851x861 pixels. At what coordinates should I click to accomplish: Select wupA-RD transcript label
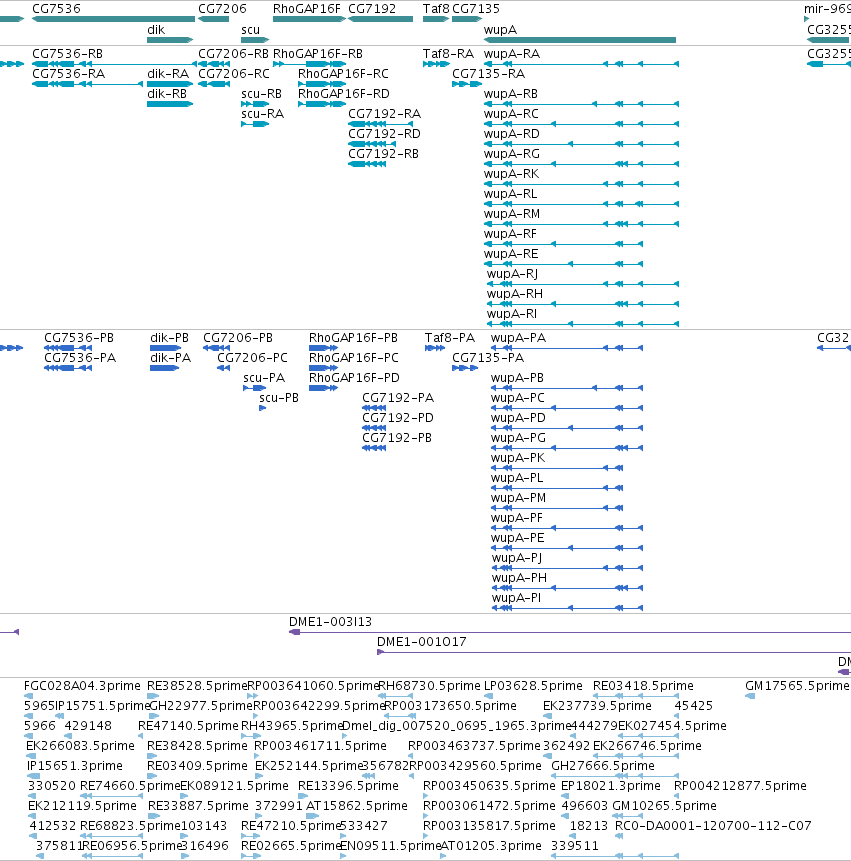[512, 134]
